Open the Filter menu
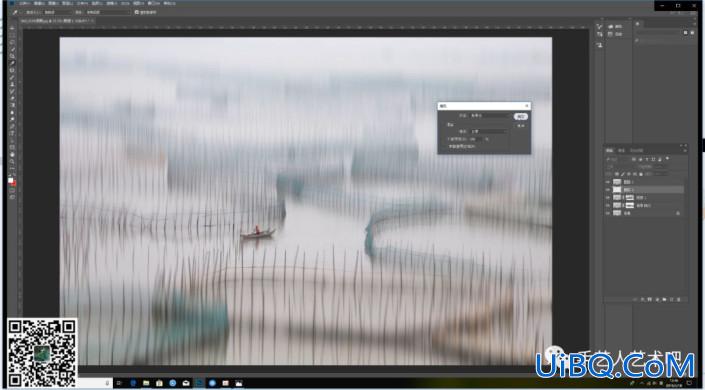Viewport: 705px width, 390px height. [x=111, y=3]
